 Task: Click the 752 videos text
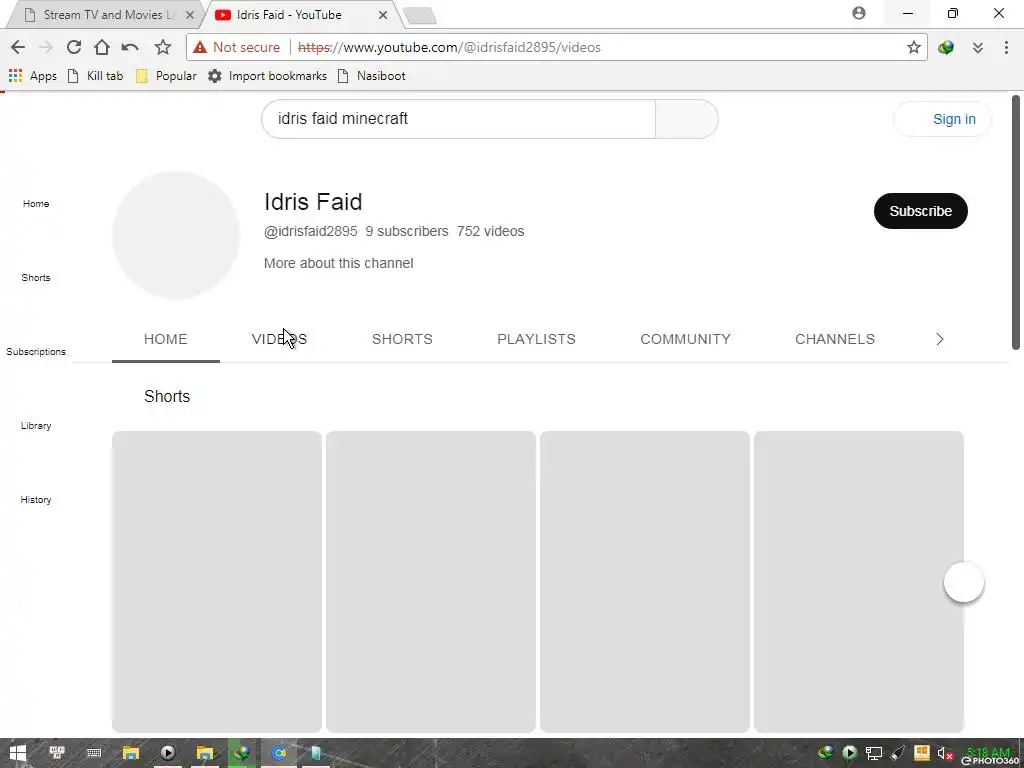tap(490, 231)
